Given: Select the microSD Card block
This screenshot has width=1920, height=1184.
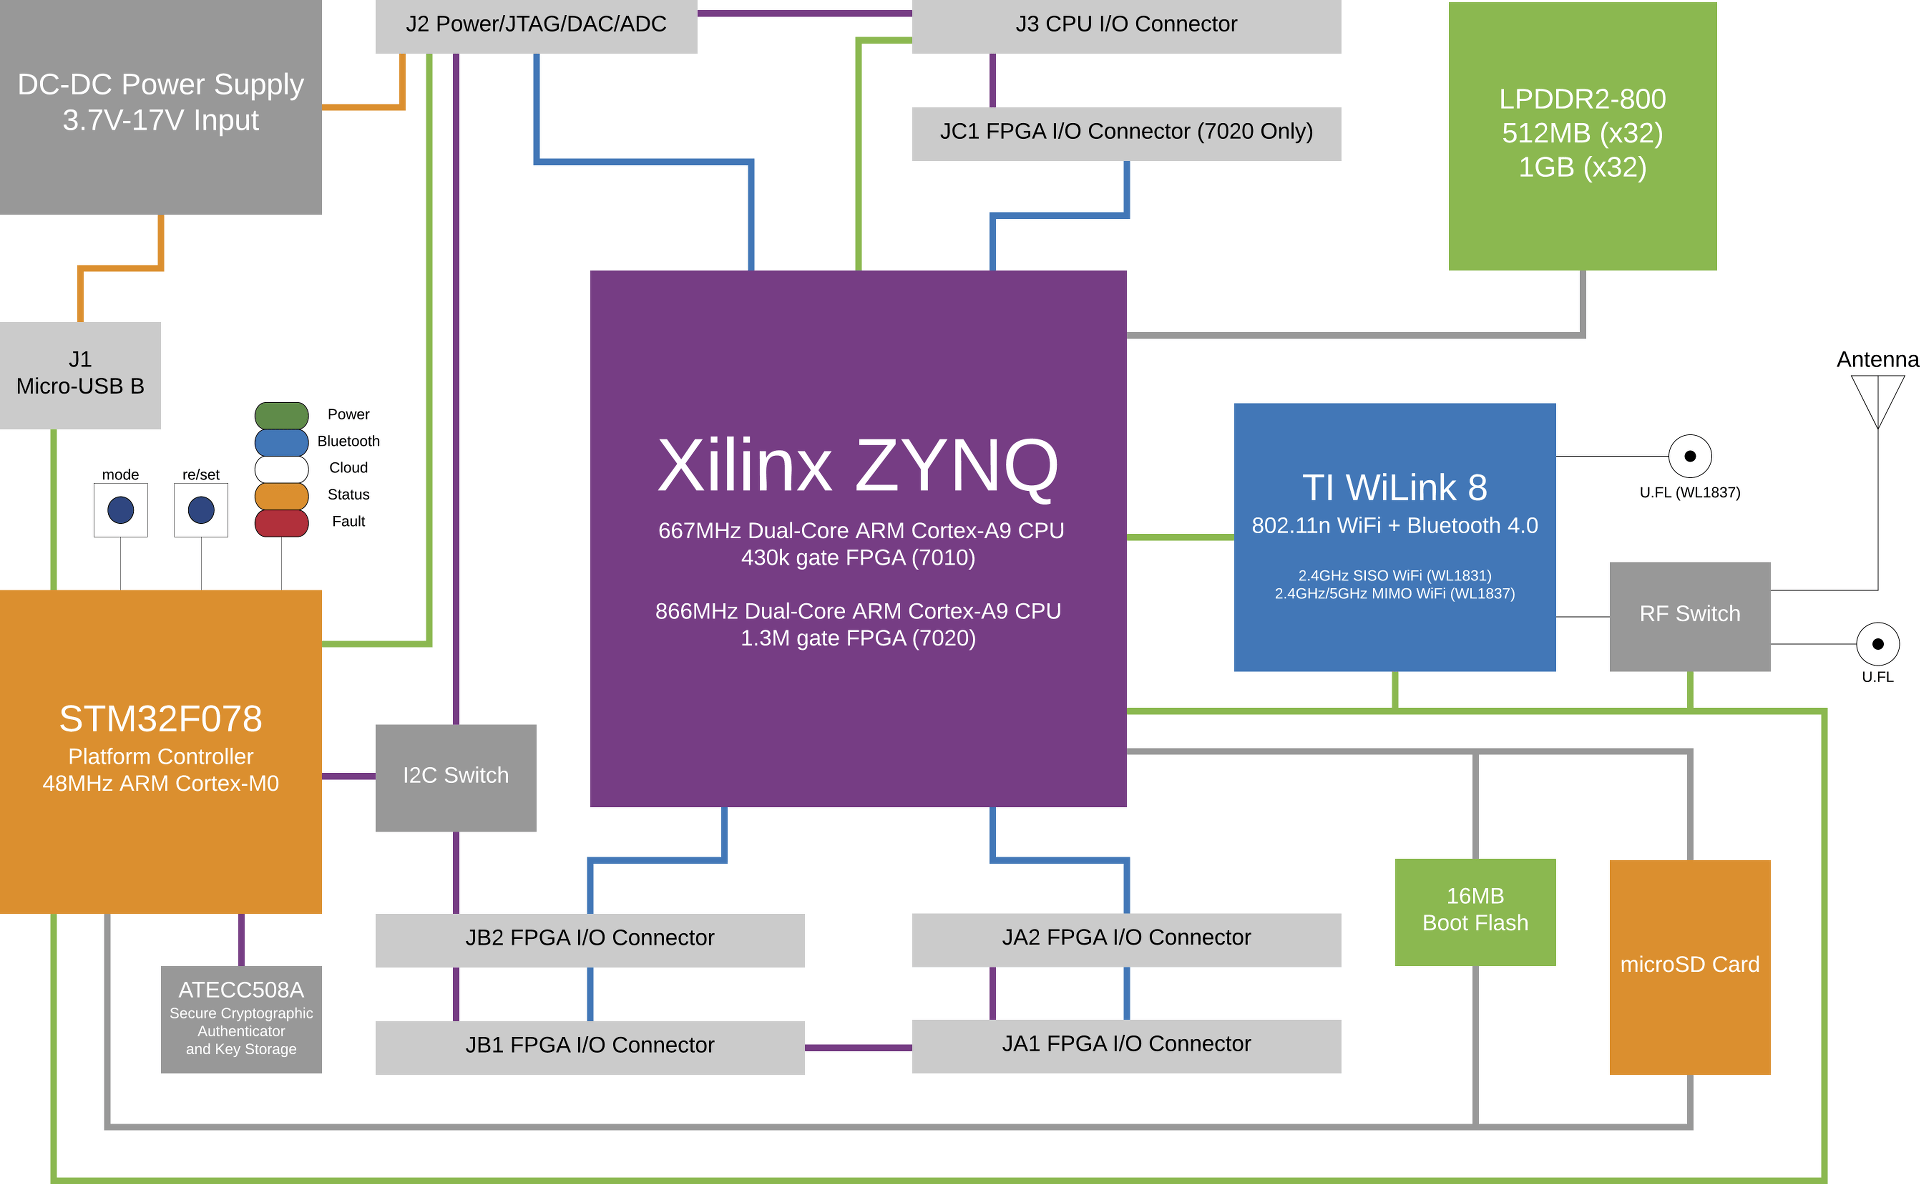Looking at the screenshot, I should (x=1690, y=967).
